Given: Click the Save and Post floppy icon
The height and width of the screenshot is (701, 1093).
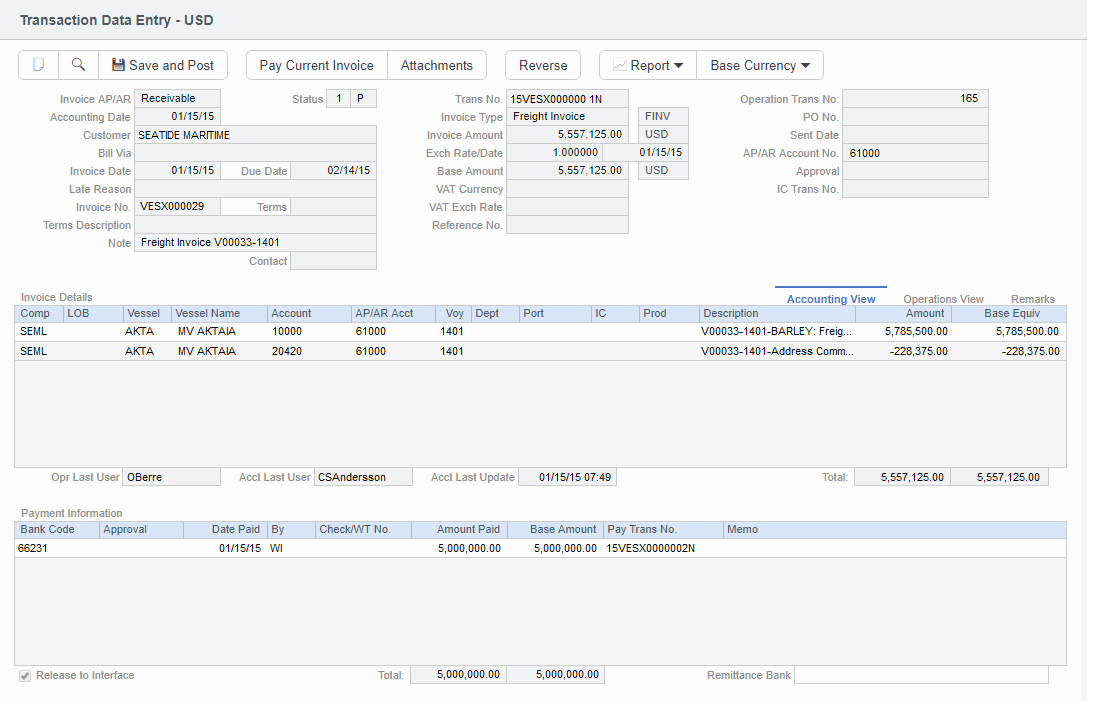Looking at the screenshot, I should click(x=118, y=65).
